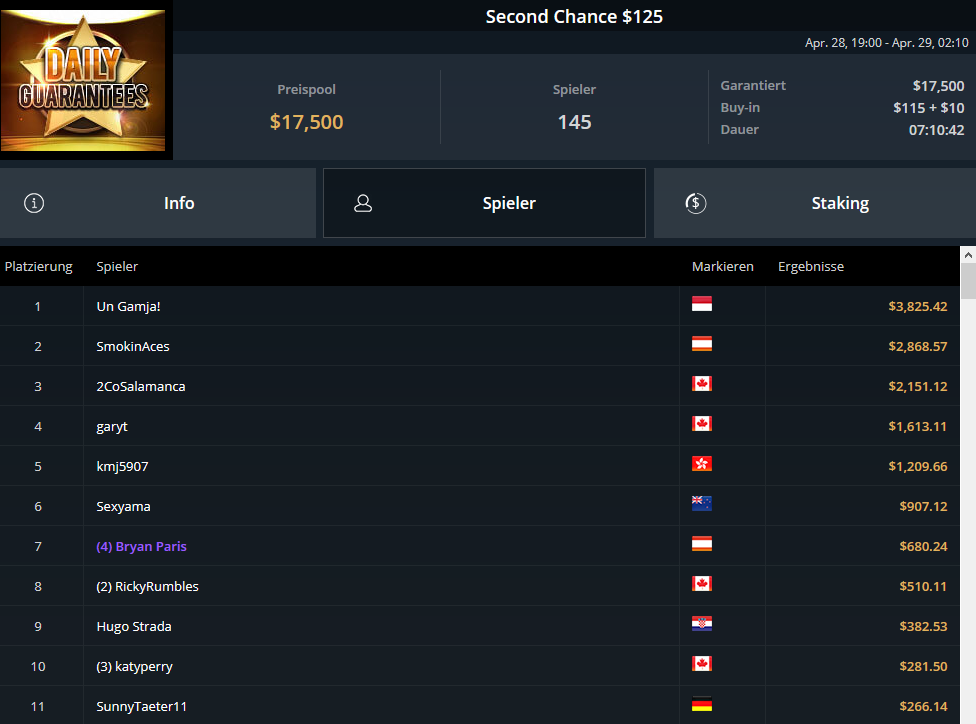The width and height of the screenshot is (976, 724).
Task: Select player garyt
Action: tap(111, 426)
